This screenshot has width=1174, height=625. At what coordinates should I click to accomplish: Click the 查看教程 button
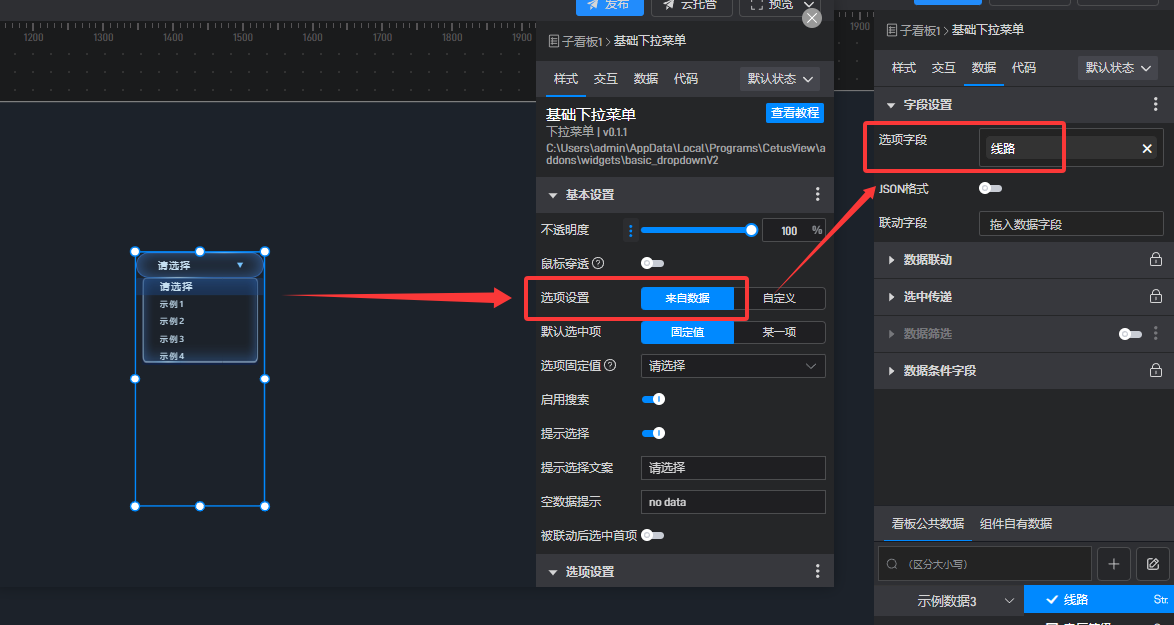pos(795,113)
